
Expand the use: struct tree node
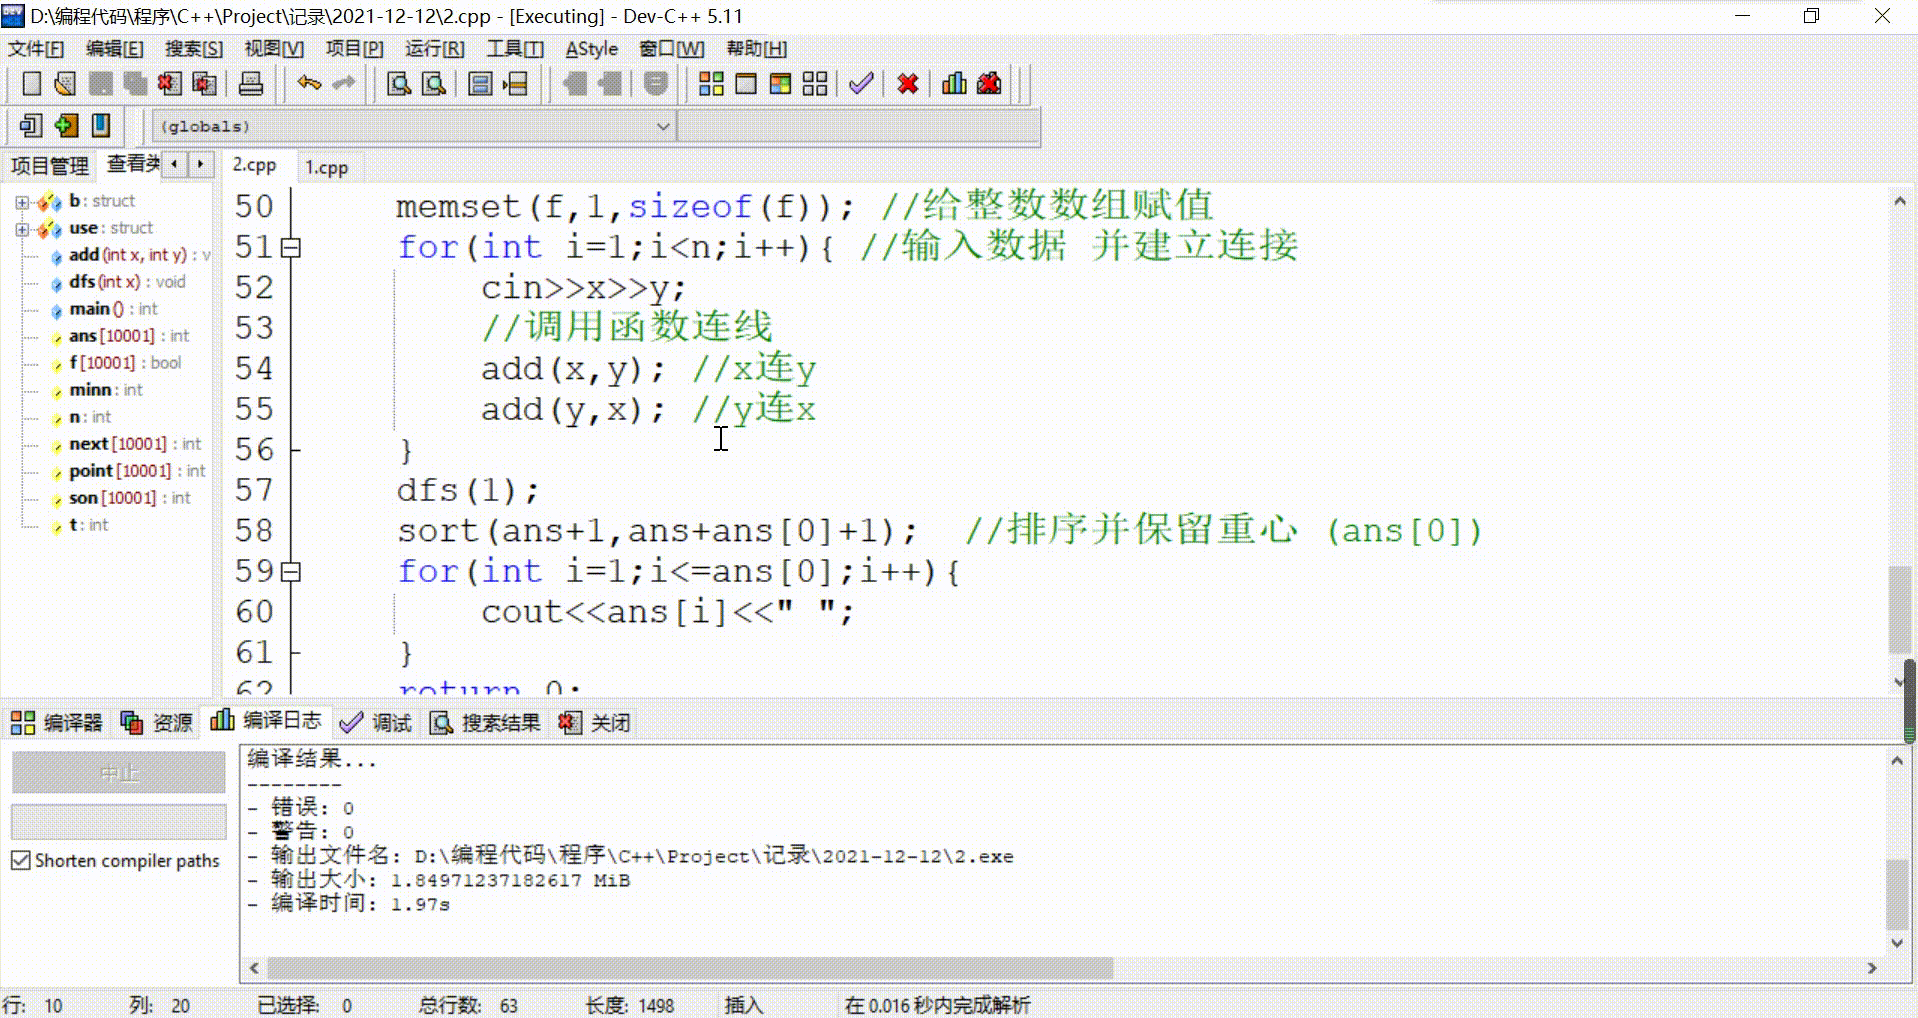[22, 229]
